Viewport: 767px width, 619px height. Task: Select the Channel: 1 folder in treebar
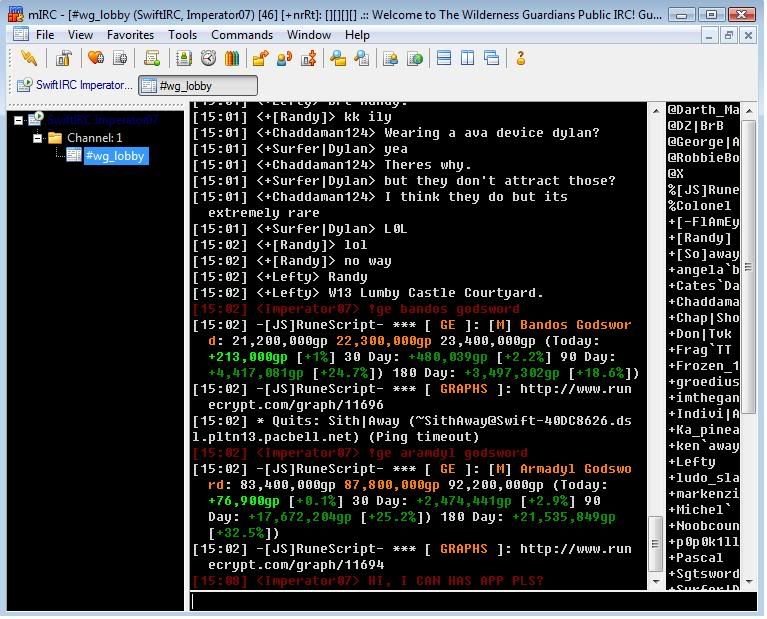point(94,138)
